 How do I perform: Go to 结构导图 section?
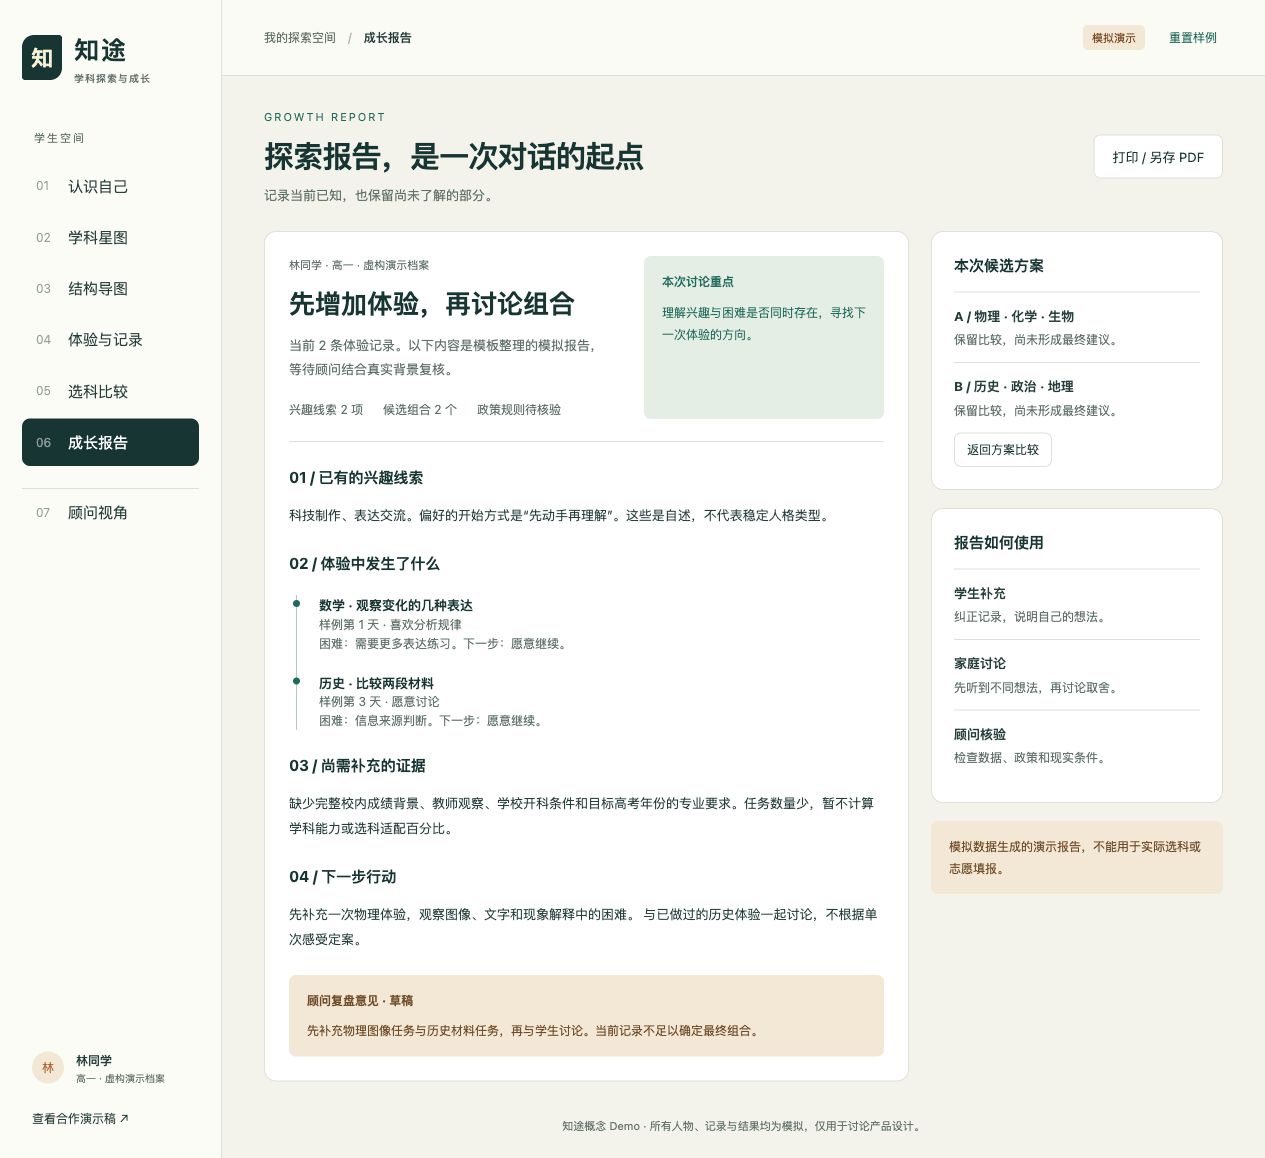coord(110,288)
